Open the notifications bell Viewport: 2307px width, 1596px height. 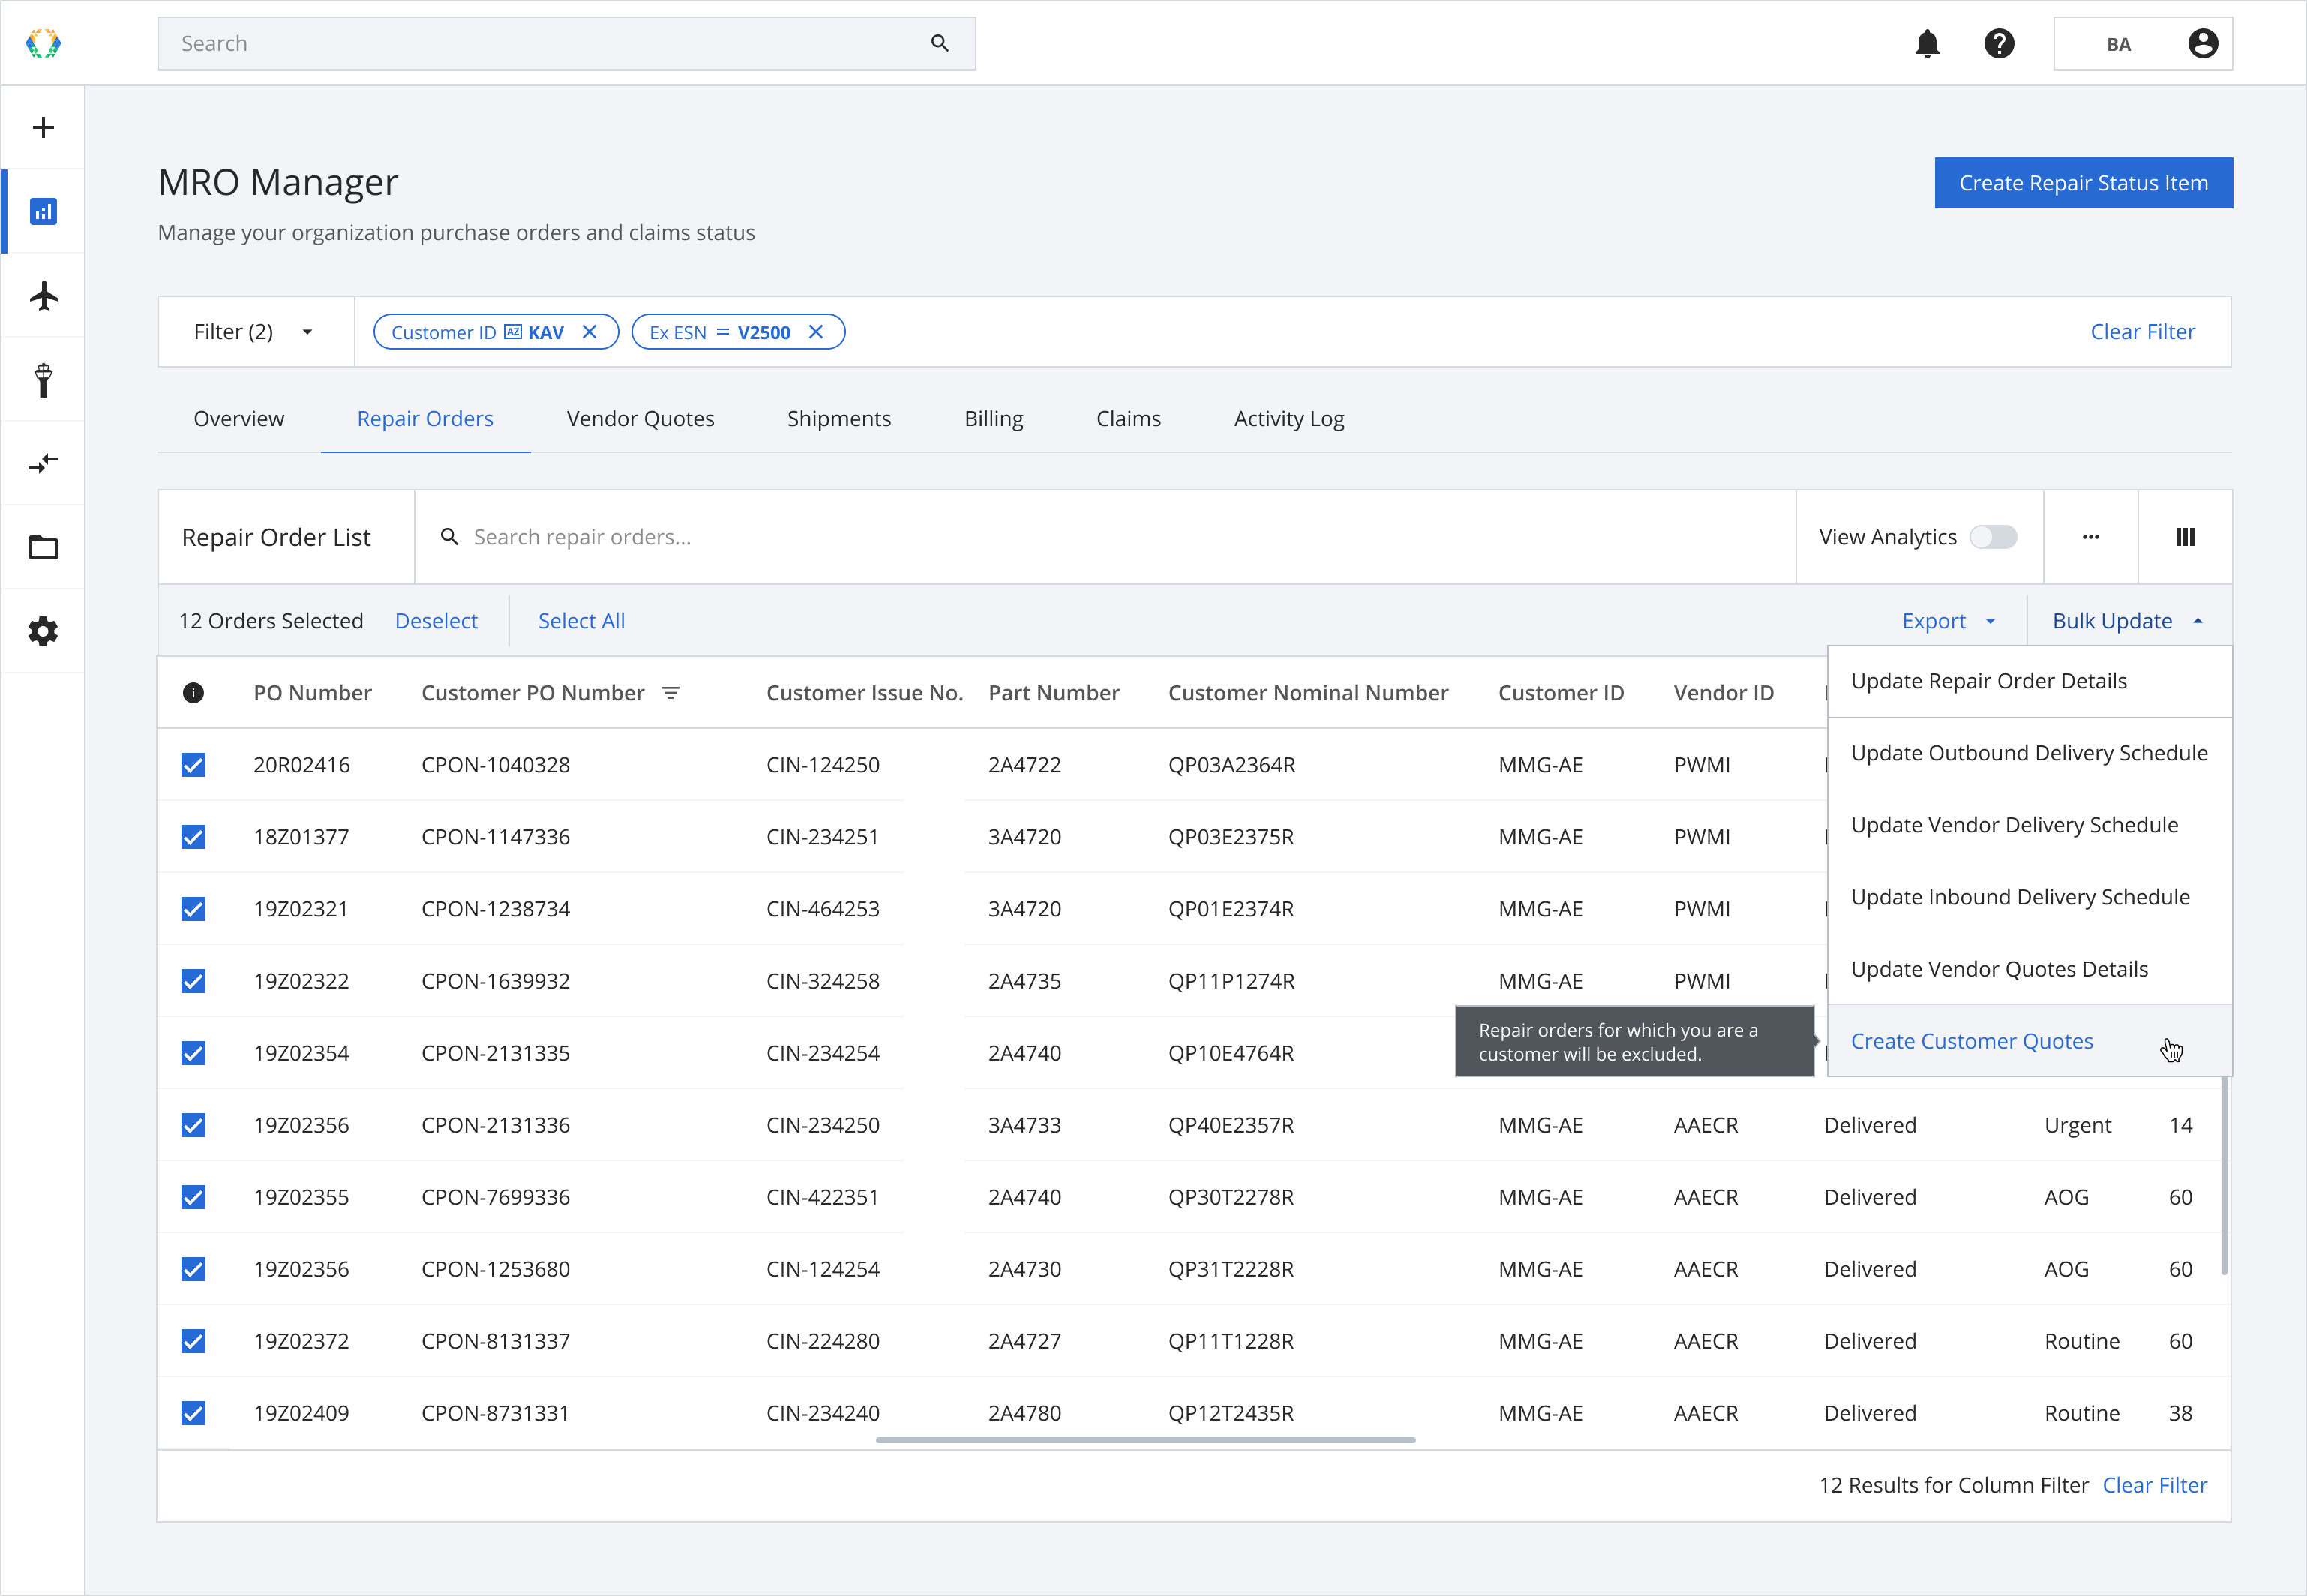(1927, 44)
